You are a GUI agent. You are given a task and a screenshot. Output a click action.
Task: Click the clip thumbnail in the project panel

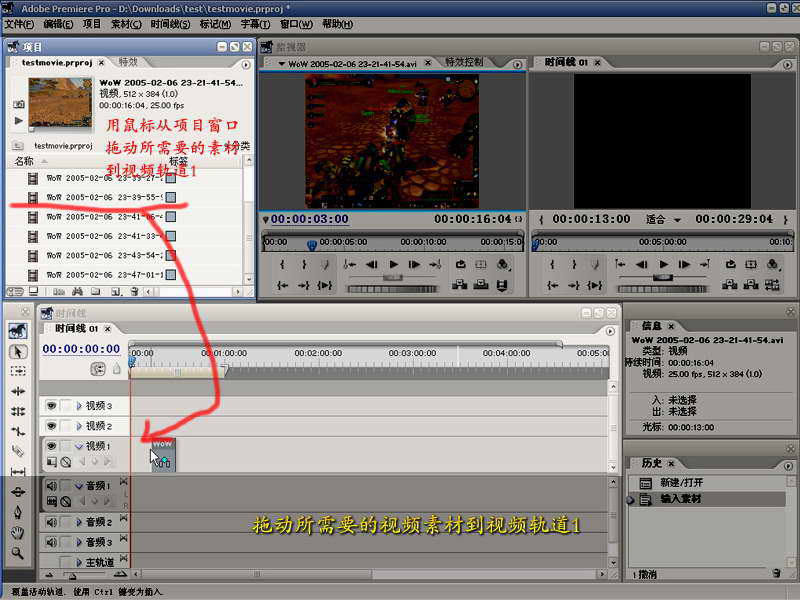pos(61,103)
